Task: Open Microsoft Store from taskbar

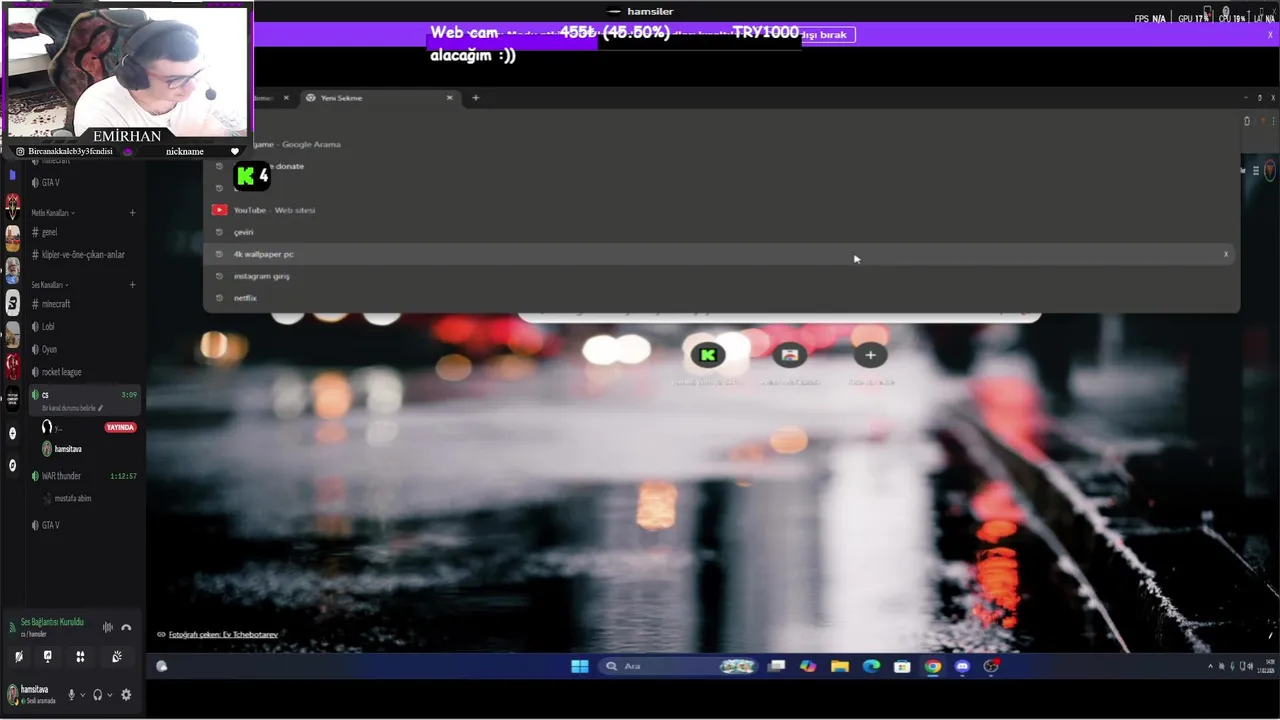Action: (902, 666)
